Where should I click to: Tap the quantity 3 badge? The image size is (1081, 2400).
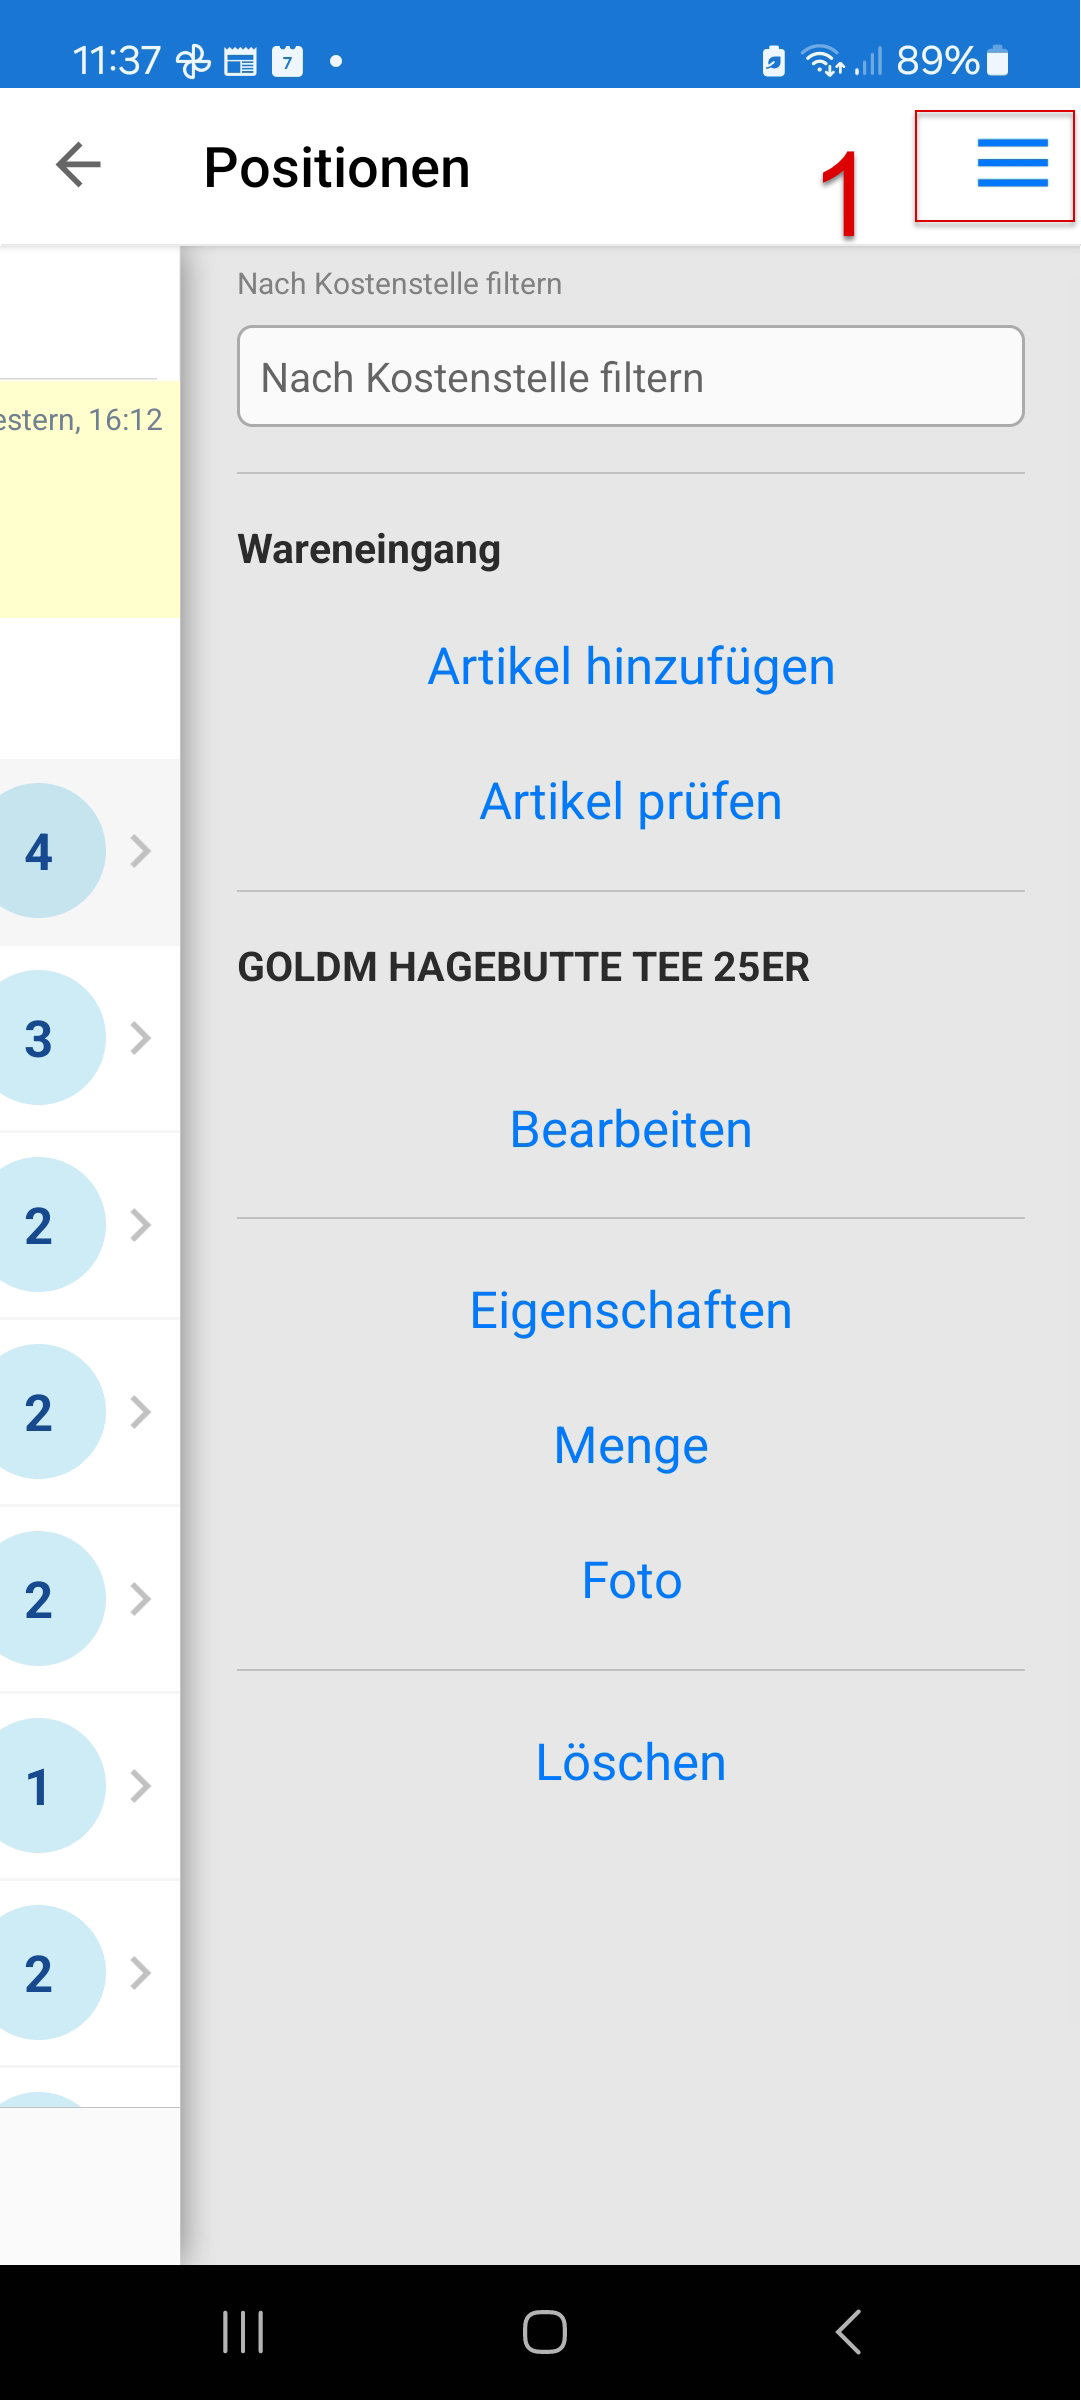coord(40,1038)
